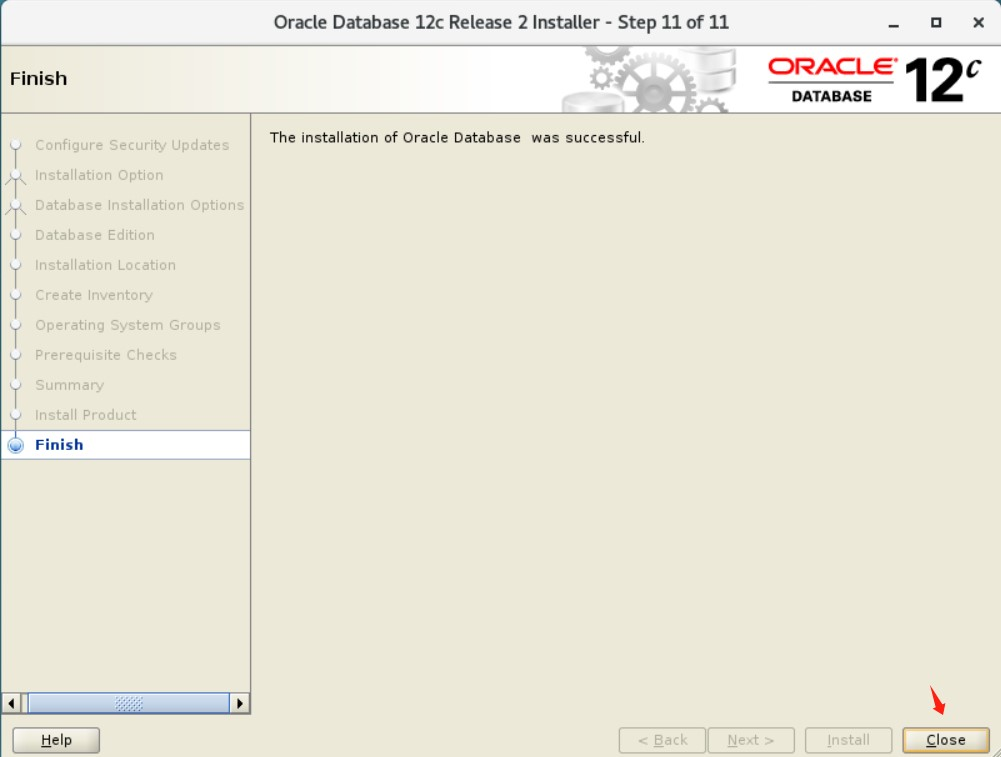The height and width of the screenshot is (757, 1001).
Task: Click the disabled Next button
Action: (751, 740)
